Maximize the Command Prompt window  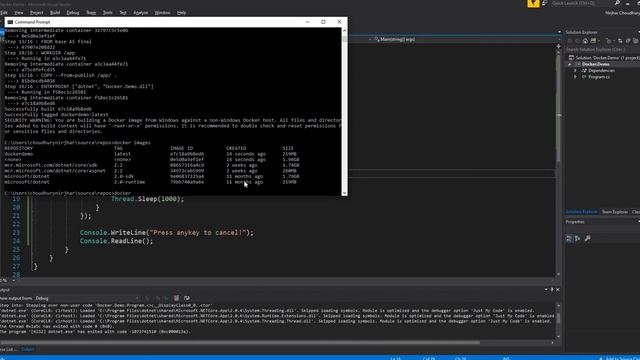pyautogui.click(x=323, y=22)
